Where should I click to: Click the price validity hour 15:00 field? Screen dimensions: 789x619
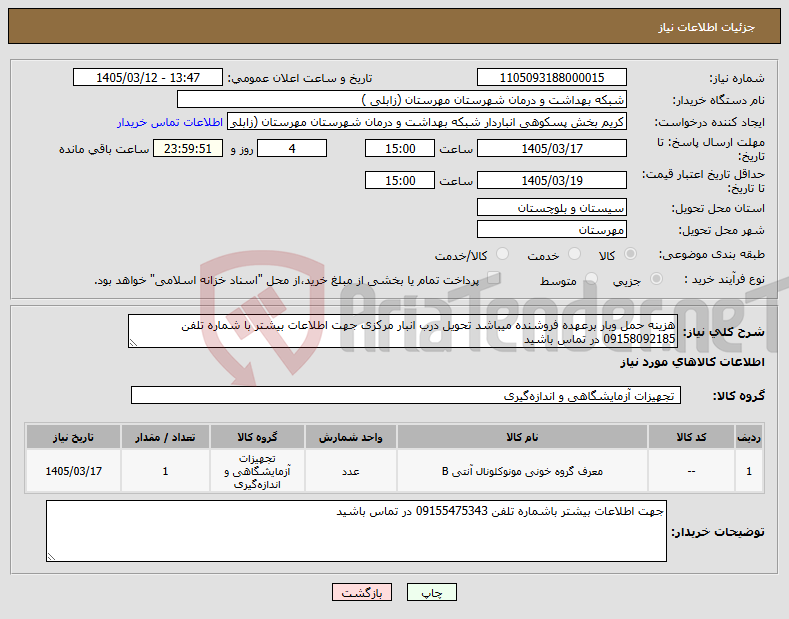[400, 180]
